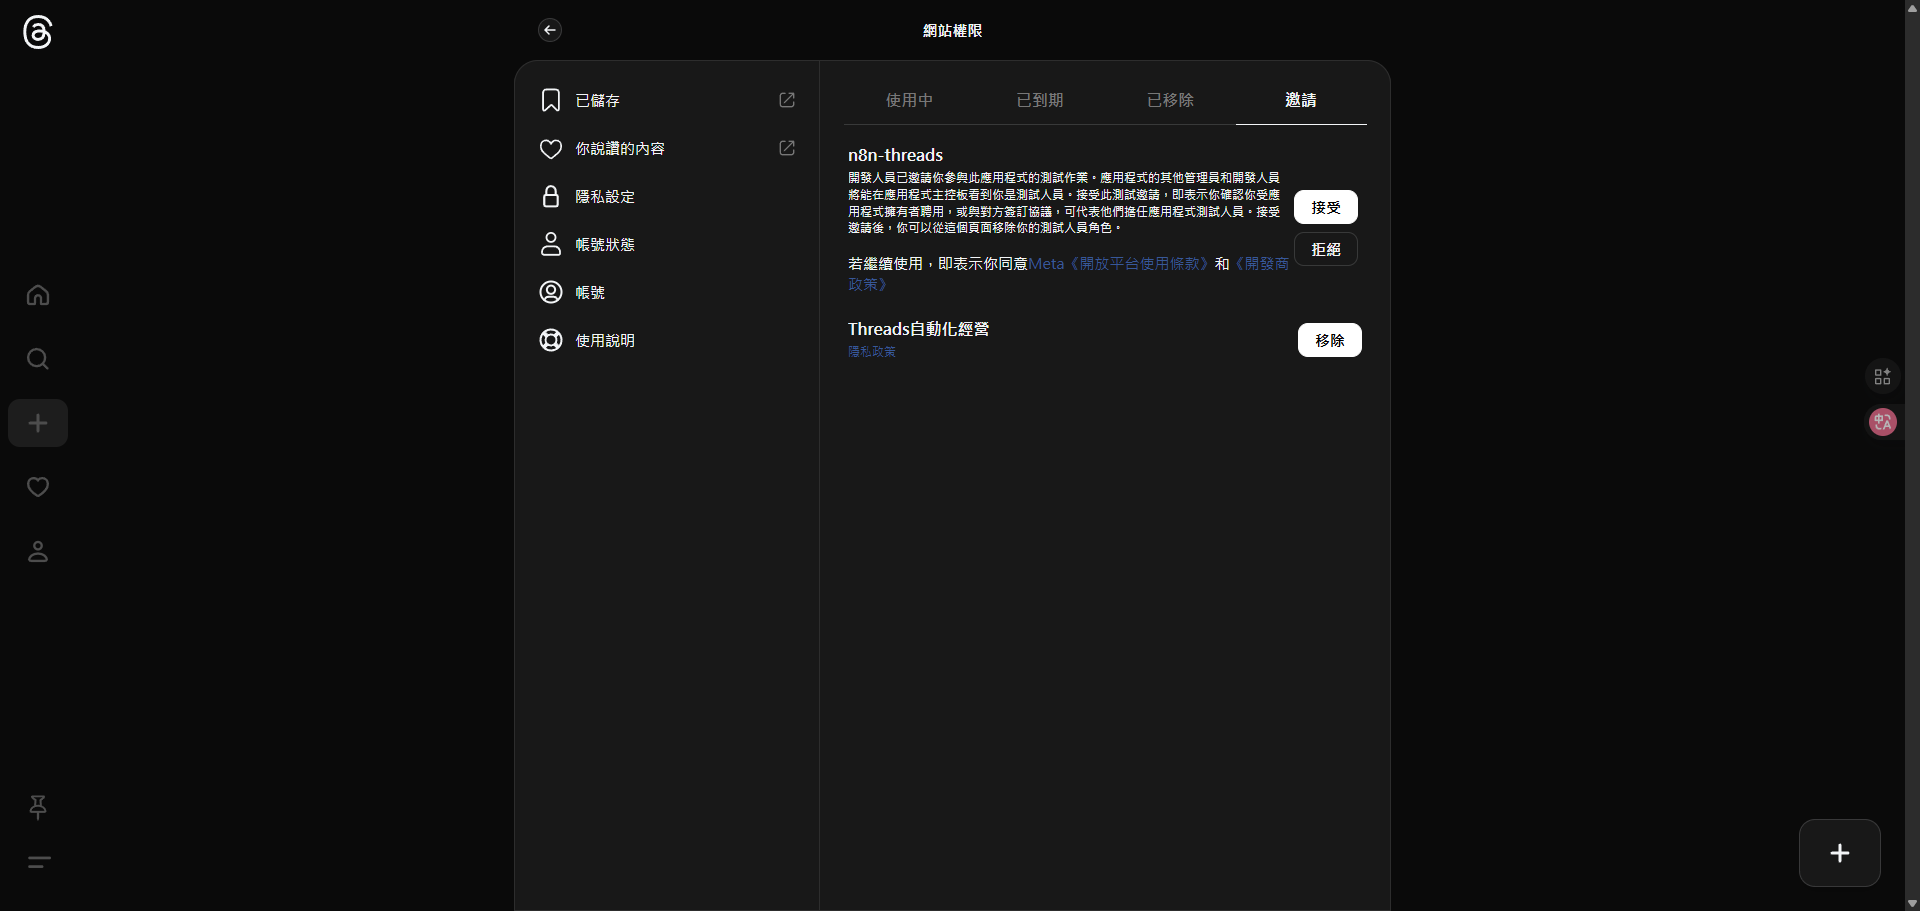The height and width of the screenshot is (911, 1920).
Task: Open 已儲存 in new tab via external-link icon
Action: tap(787, 100)
